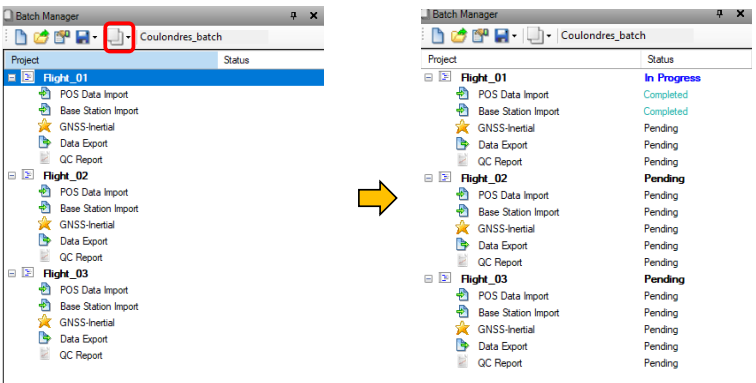Select Flight_03 project row in left panel
The image size is (756, 383).
point(66,274)
